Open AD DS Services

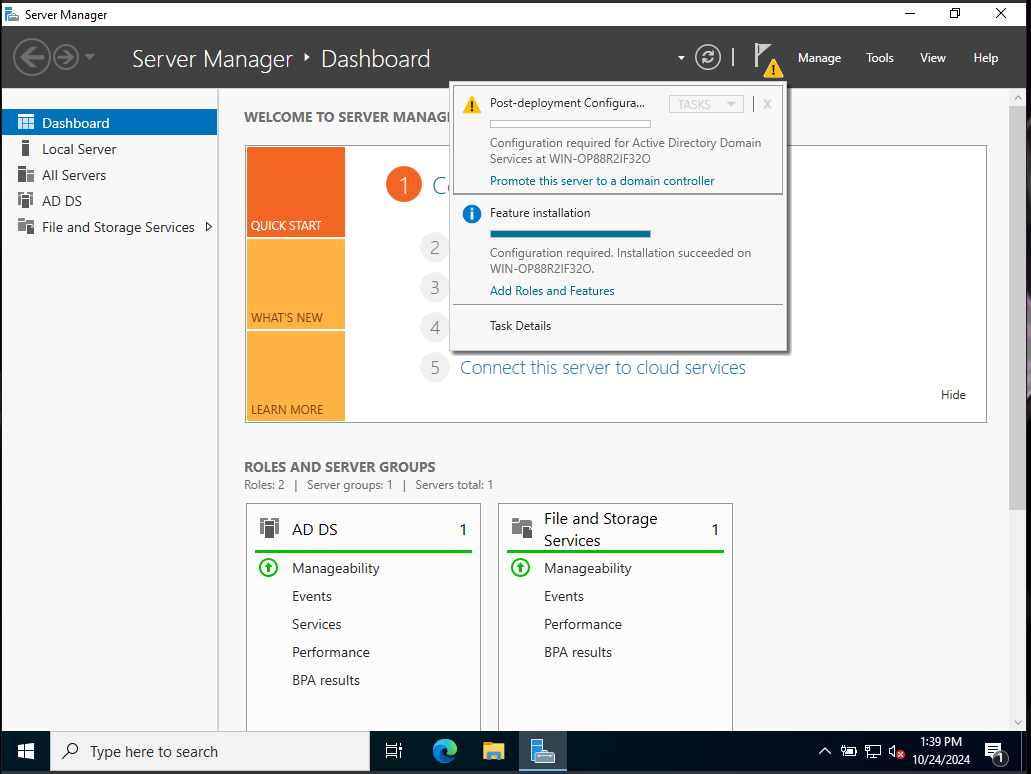[316, 624]
